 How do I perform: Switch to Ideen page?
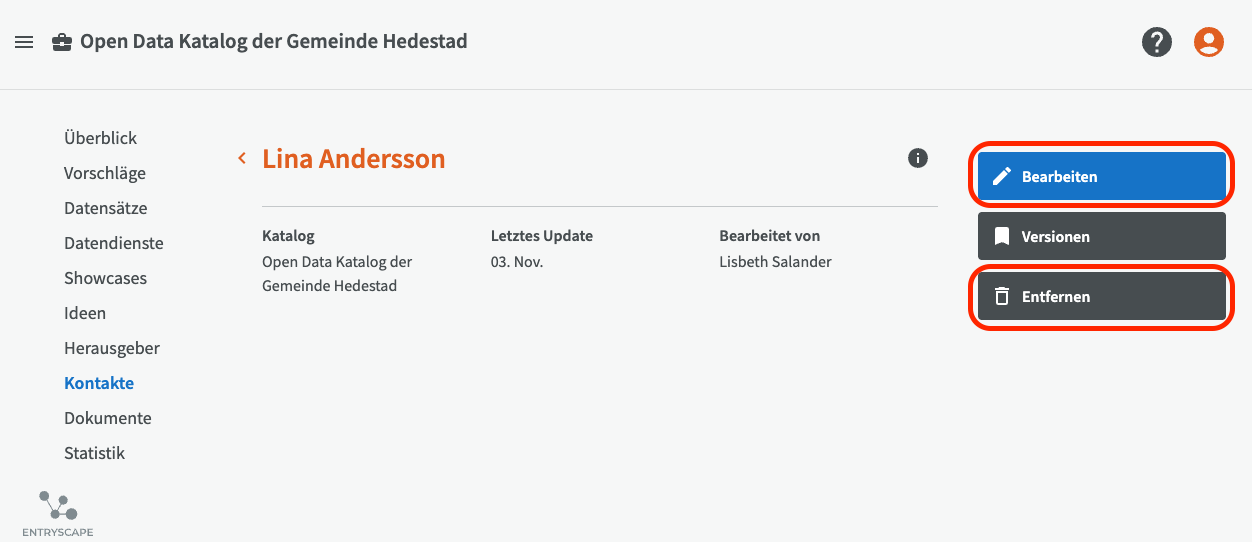point(85,313)
